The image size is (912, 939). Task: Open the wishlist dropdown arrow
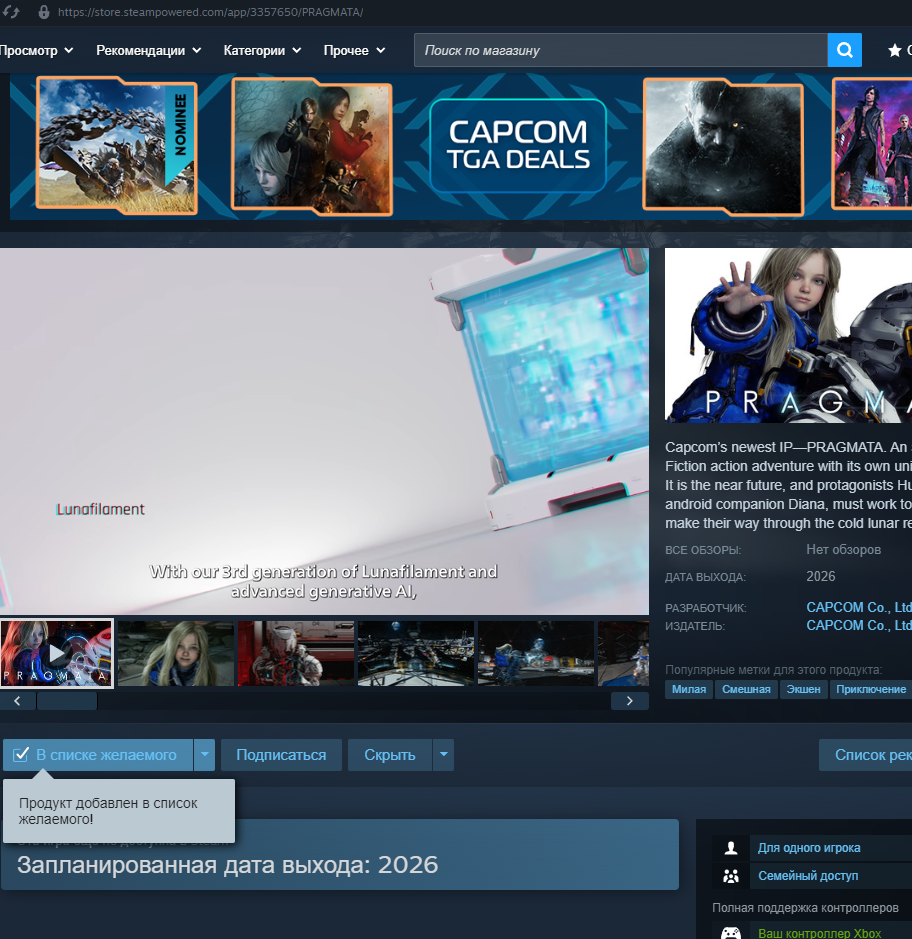(x=204, y=755)
